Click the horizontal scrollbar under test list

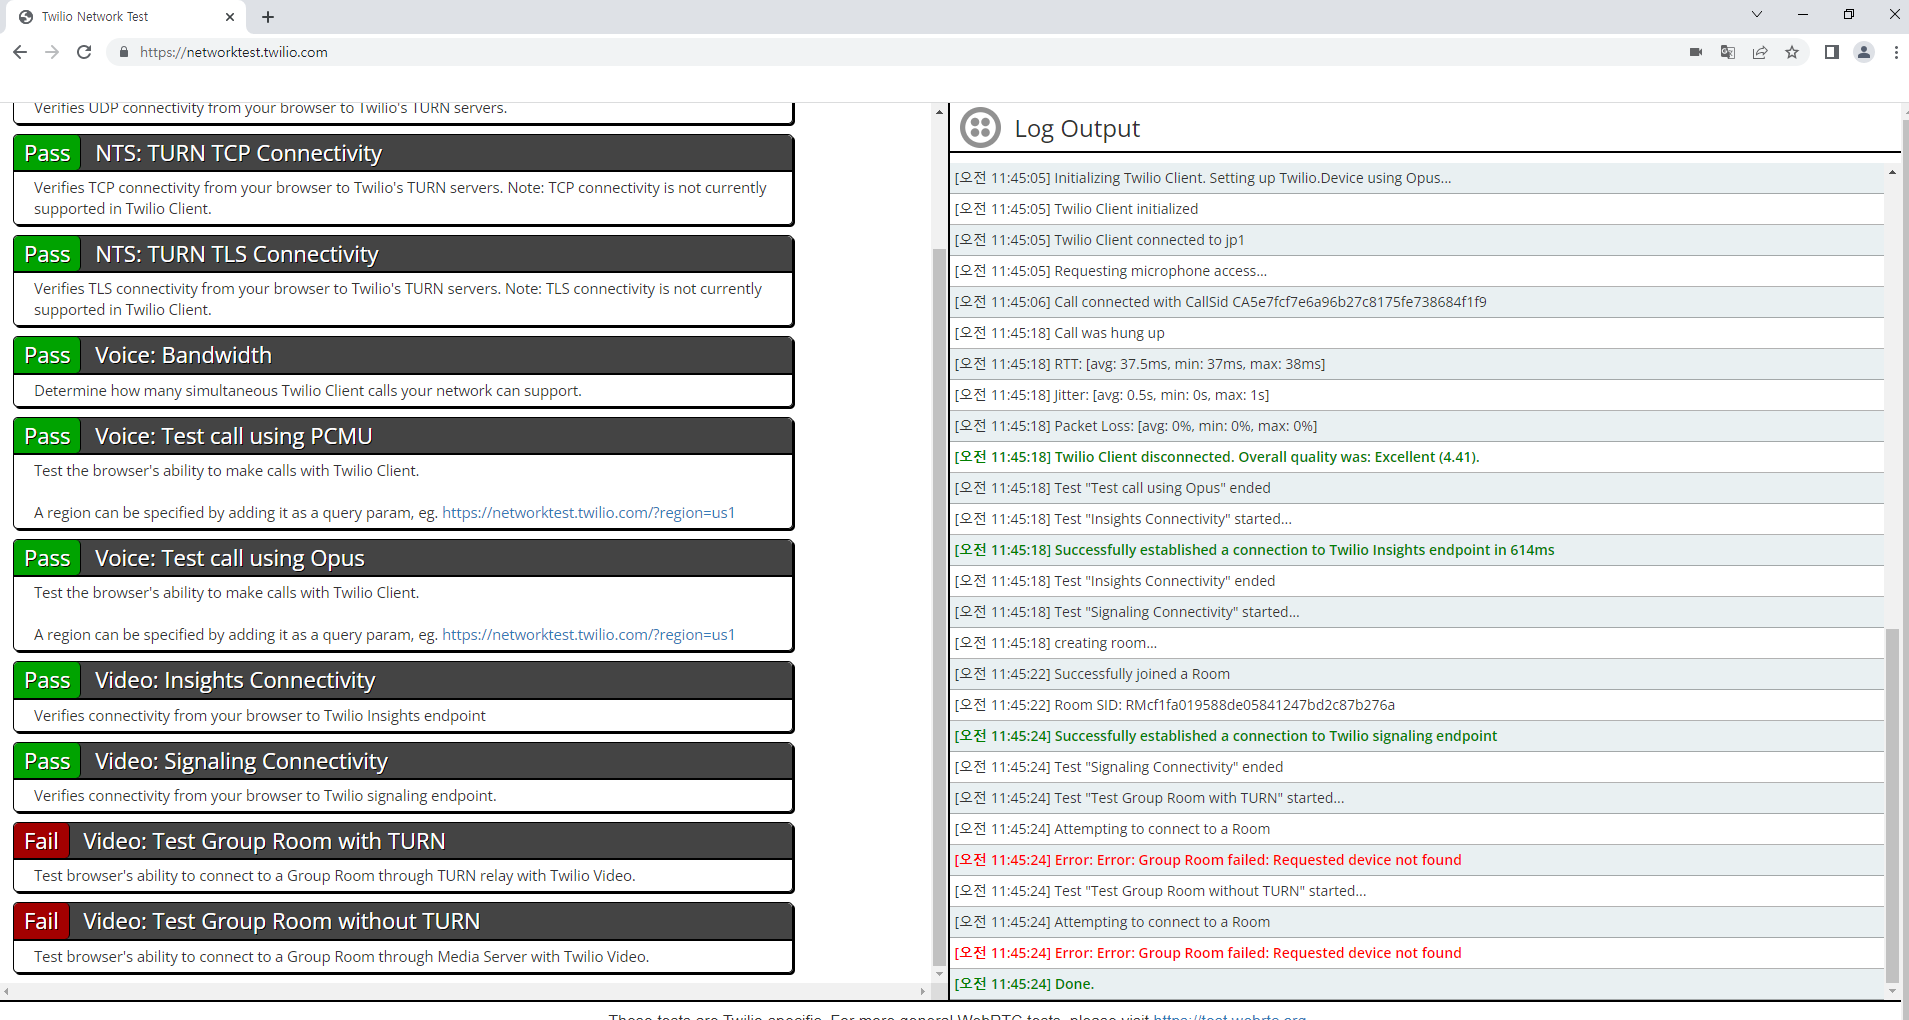(x=465, y=991)
